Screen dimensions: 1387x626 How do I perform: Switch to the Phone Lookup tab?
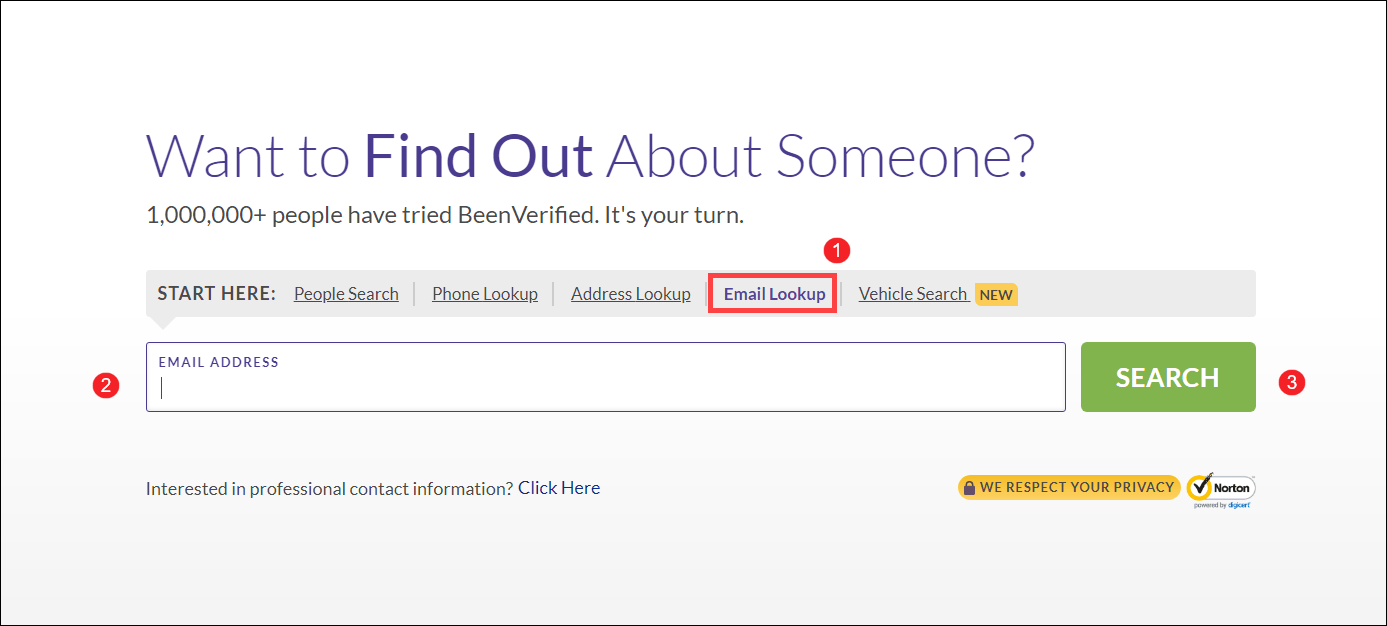tap(485, 294)
